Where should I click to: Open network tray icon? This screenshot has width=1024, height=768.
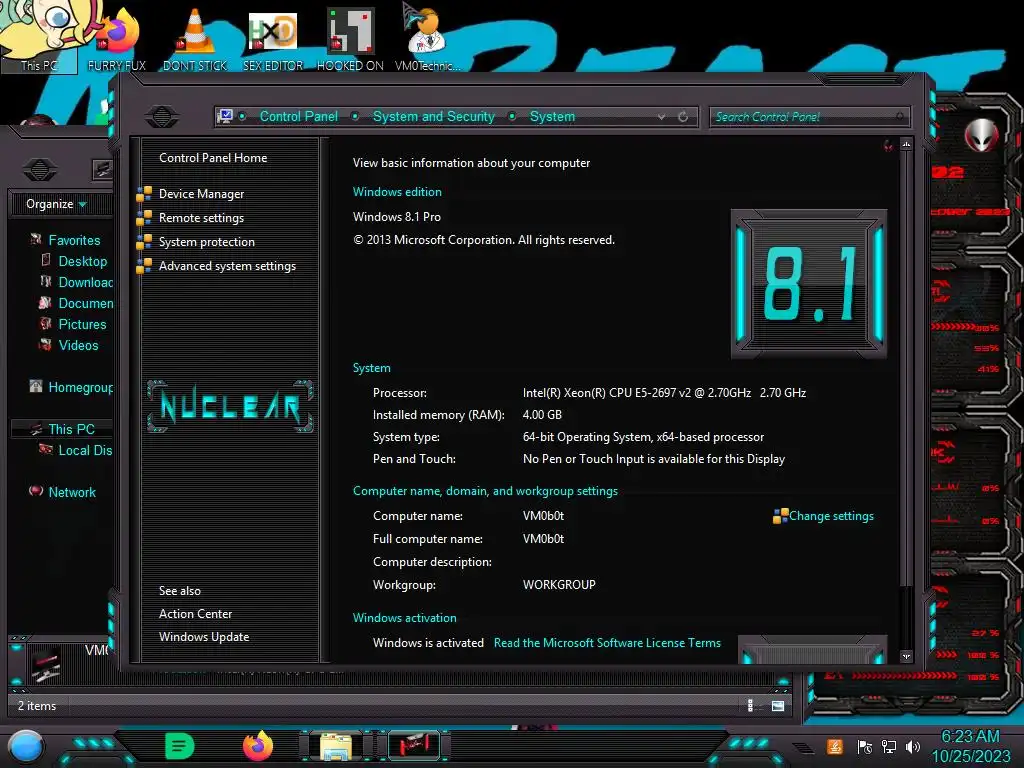point(889,746)
